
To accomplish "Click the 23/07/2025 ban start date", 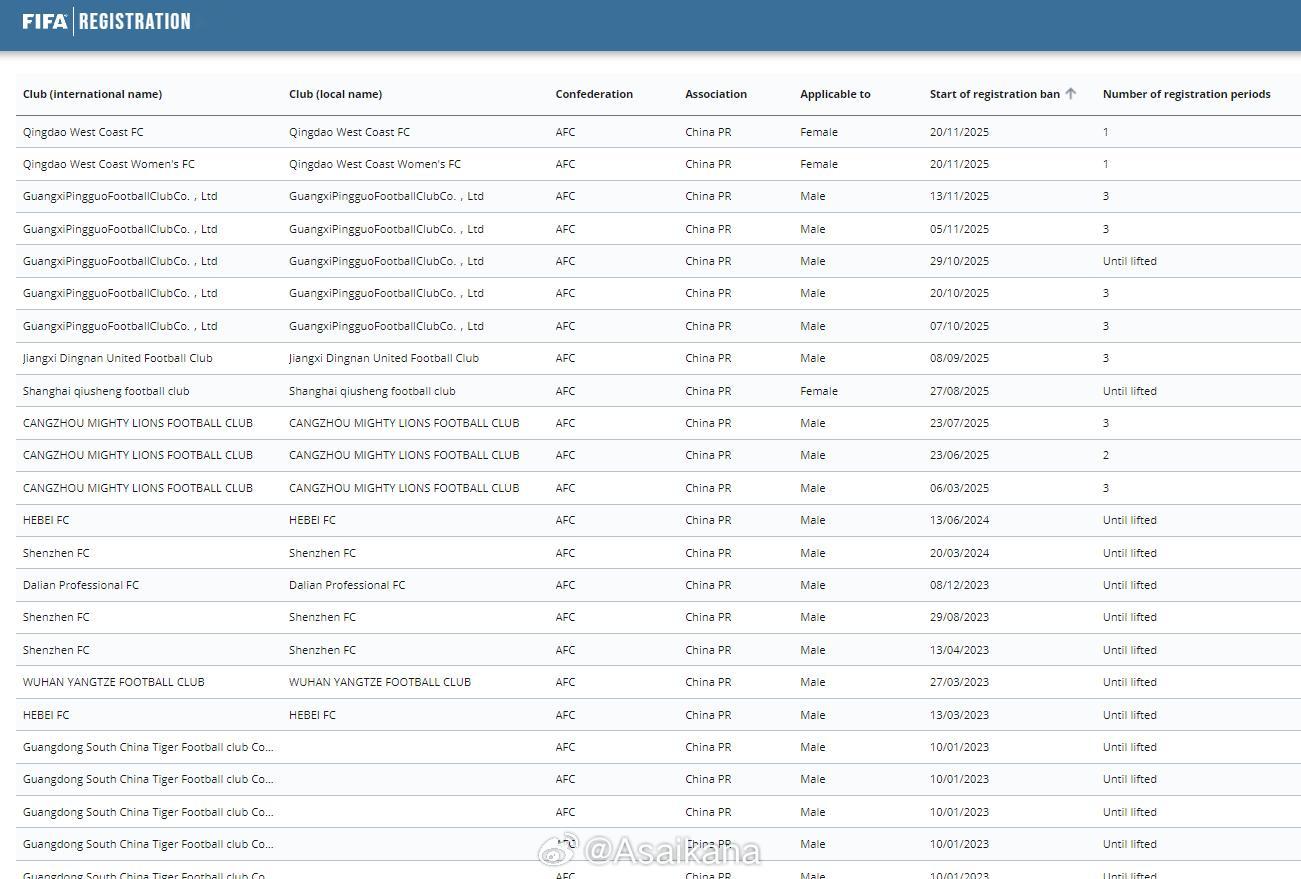I will tap(959, 423).
